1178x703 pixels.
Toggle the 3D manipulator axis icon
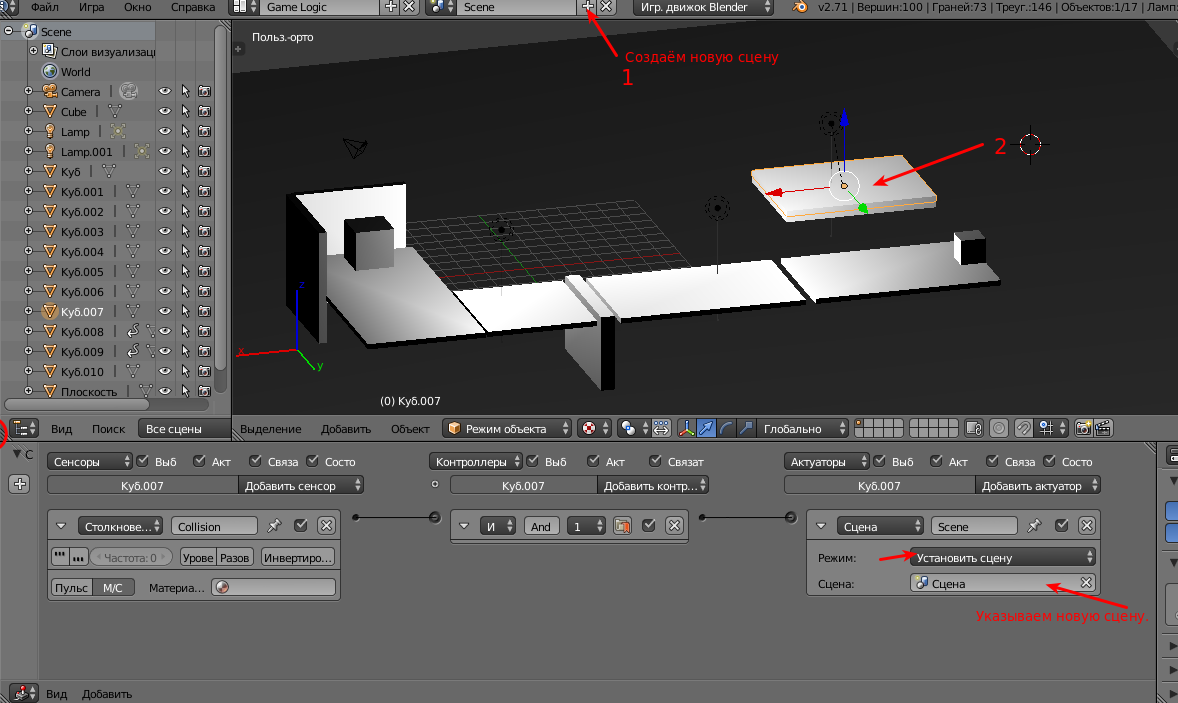click(687, 428)
